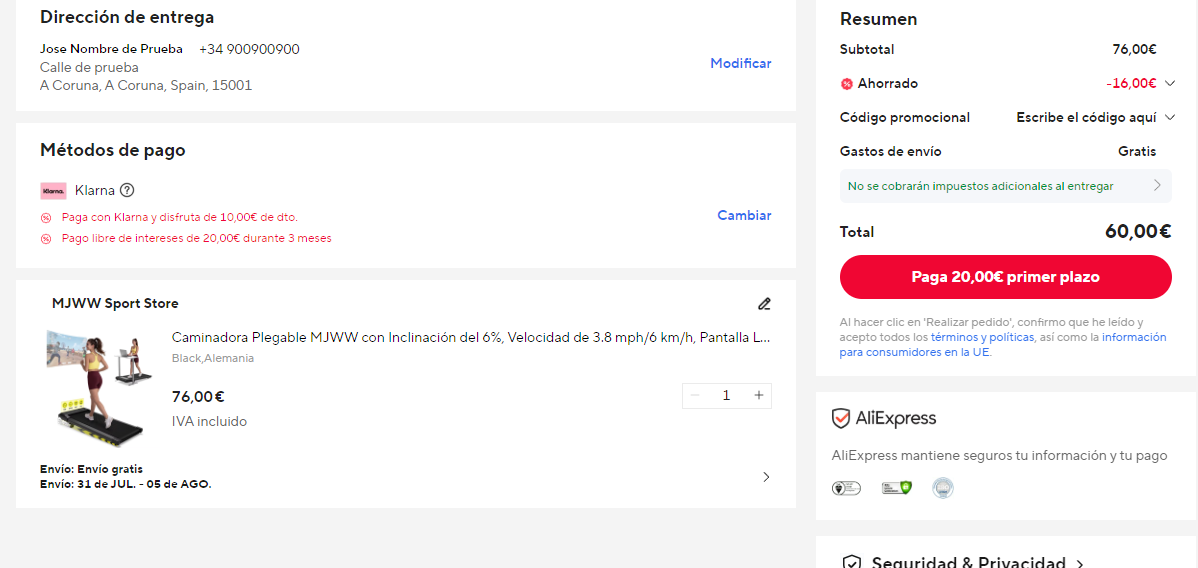1198x568 pixels.
Task: Click the MJWW Sport Store name
Action: point(115,303)
